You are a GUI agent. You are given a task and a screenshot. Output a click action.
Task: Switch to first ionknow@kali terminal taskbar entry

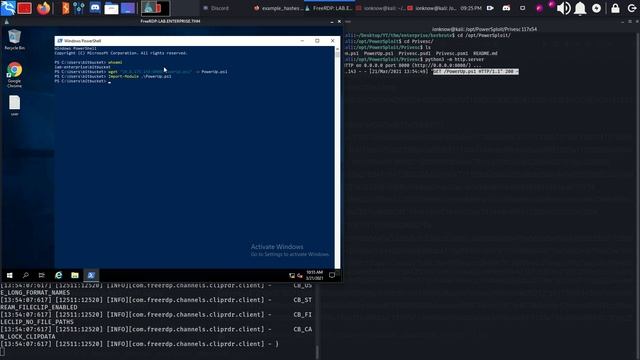[x=380, y=8]
